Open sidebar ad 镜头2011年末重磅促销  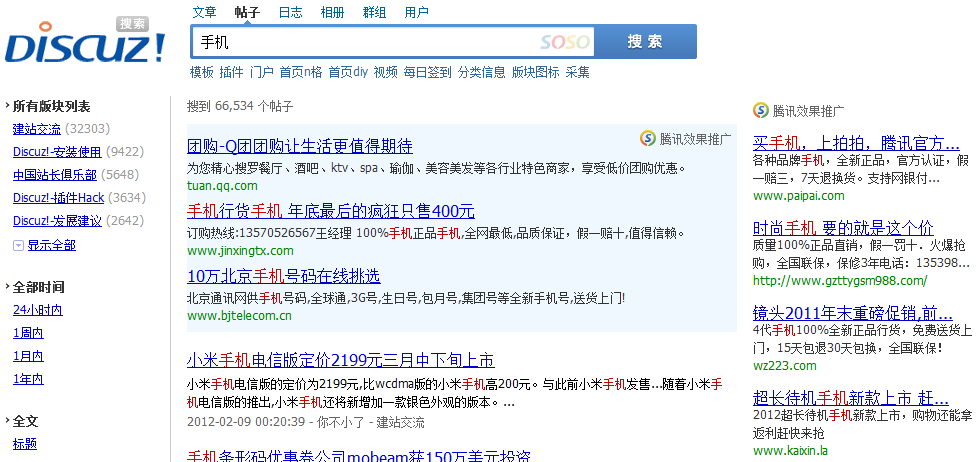click(852, 313)
